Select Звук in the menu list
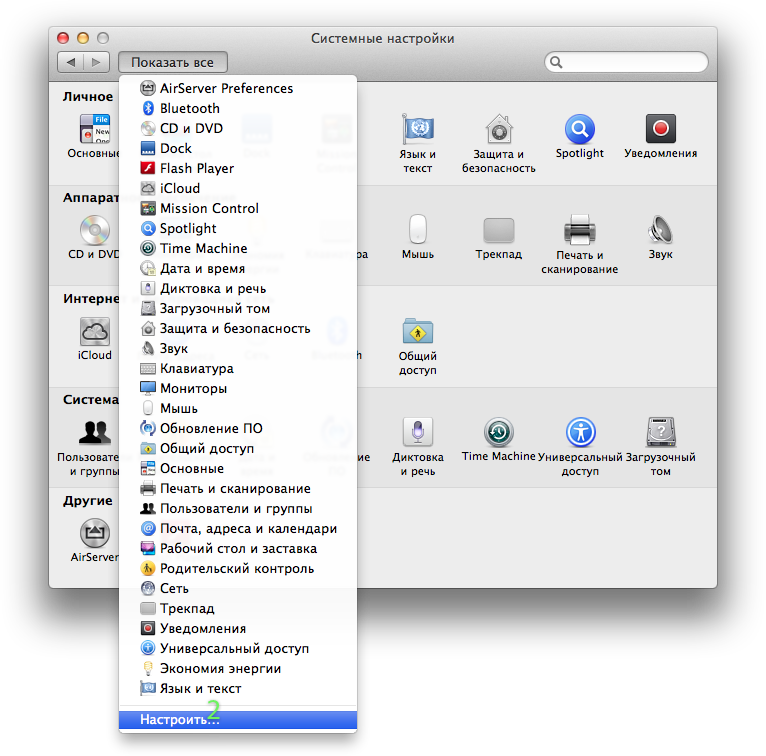Screen dimensions: 766x756 [238, 349]
